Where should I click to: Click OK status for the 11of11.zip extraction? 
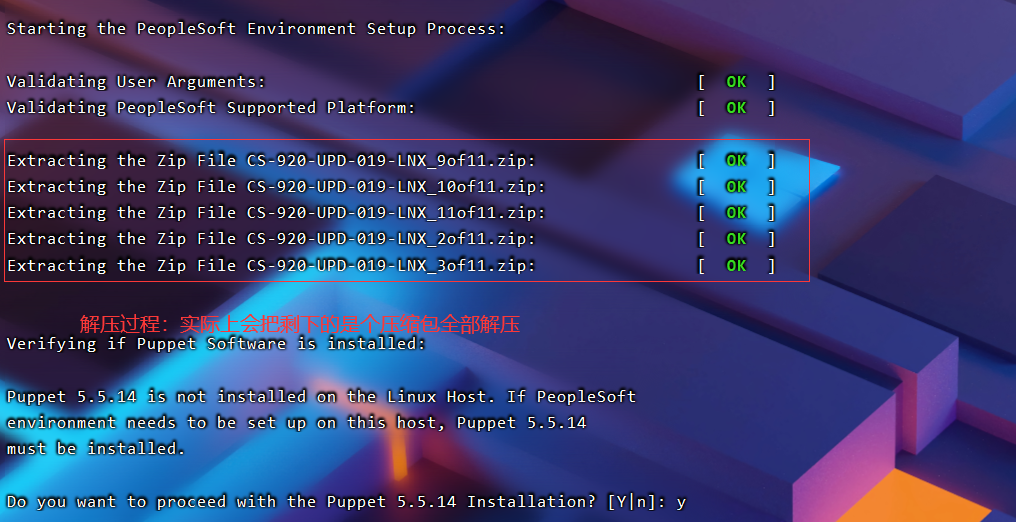(x=736, y=213)
